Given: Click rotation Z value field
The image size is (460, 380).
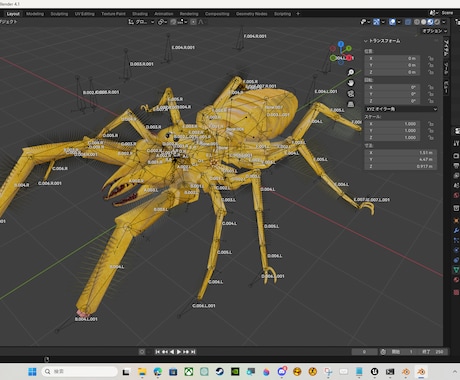Looking at the screenshot, I should point(392,101).
